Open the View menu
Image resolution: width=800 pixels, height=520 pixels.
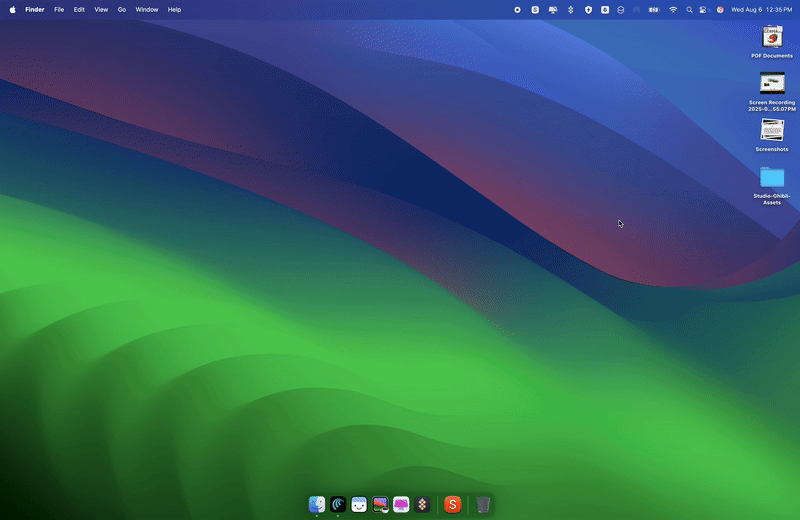point(101,10)
